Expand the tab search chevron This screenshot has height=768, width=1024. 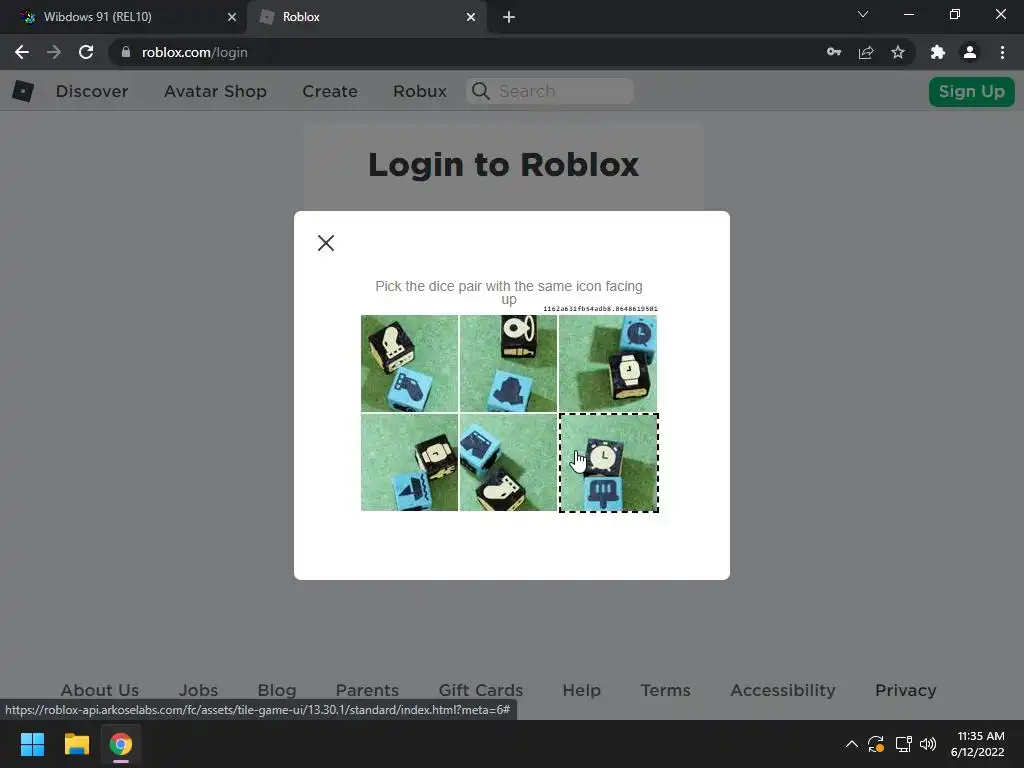coord(863,14)
